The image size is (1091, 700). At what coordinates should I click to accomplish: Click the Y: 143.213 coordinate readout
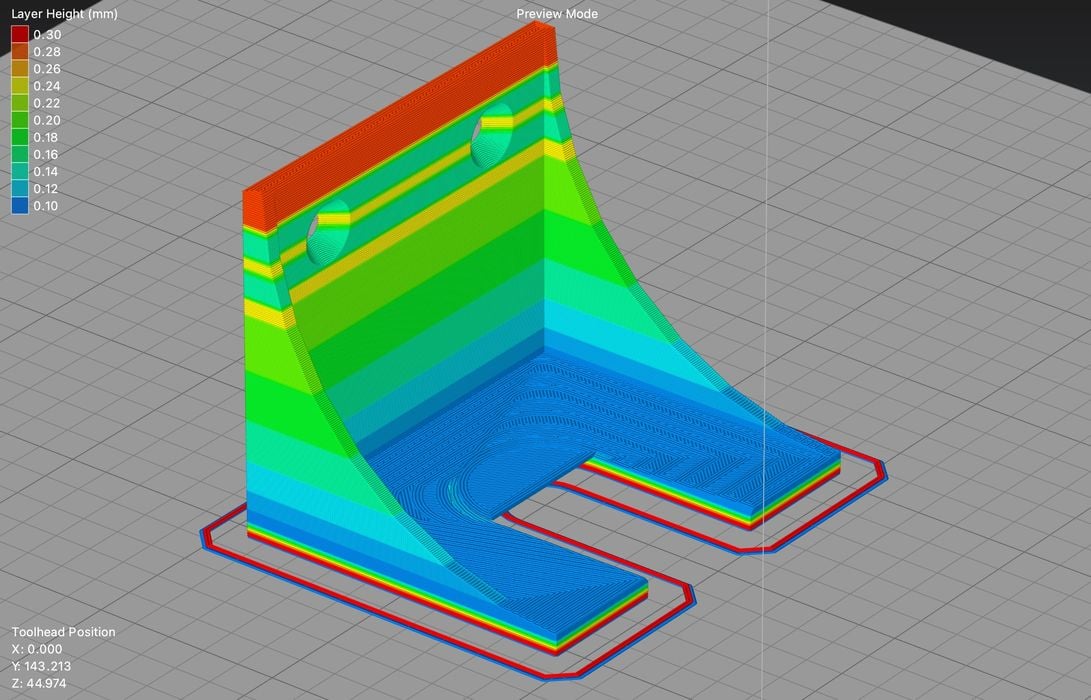41,665
